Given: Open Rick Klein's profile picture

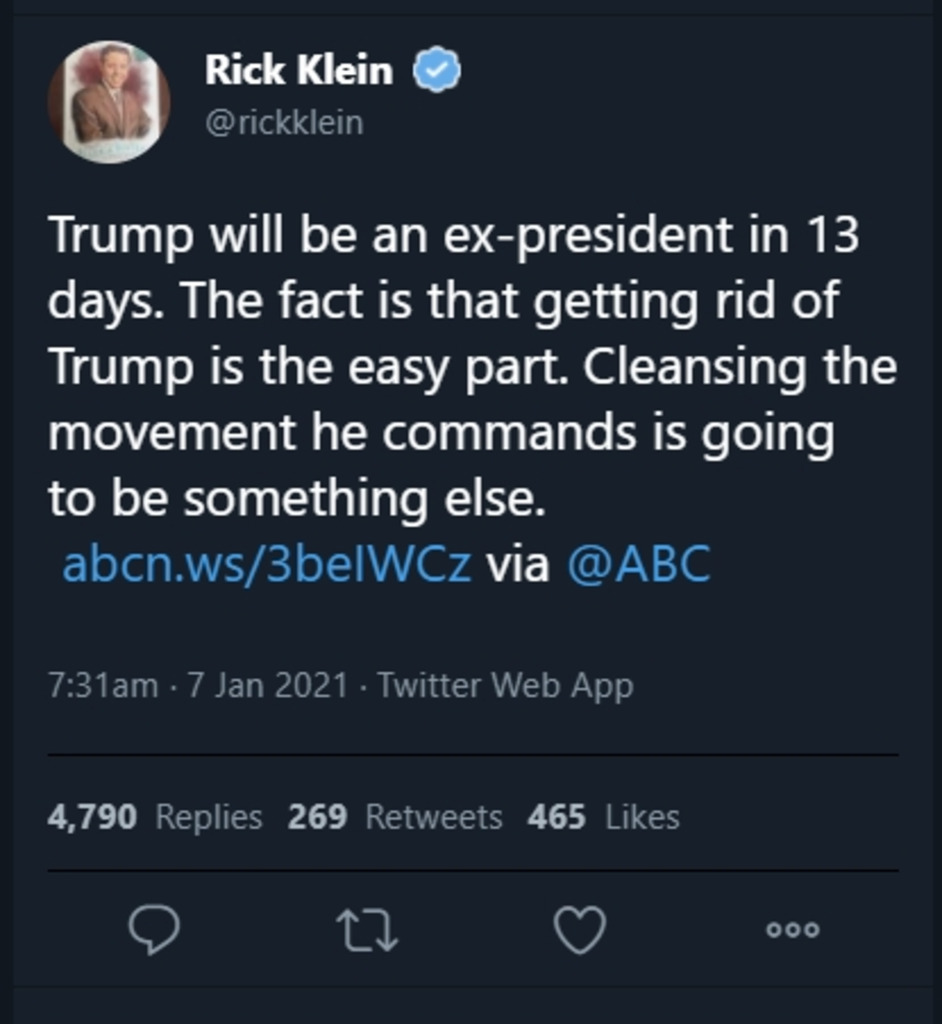Looking at the screenshot, I should 109,102.
